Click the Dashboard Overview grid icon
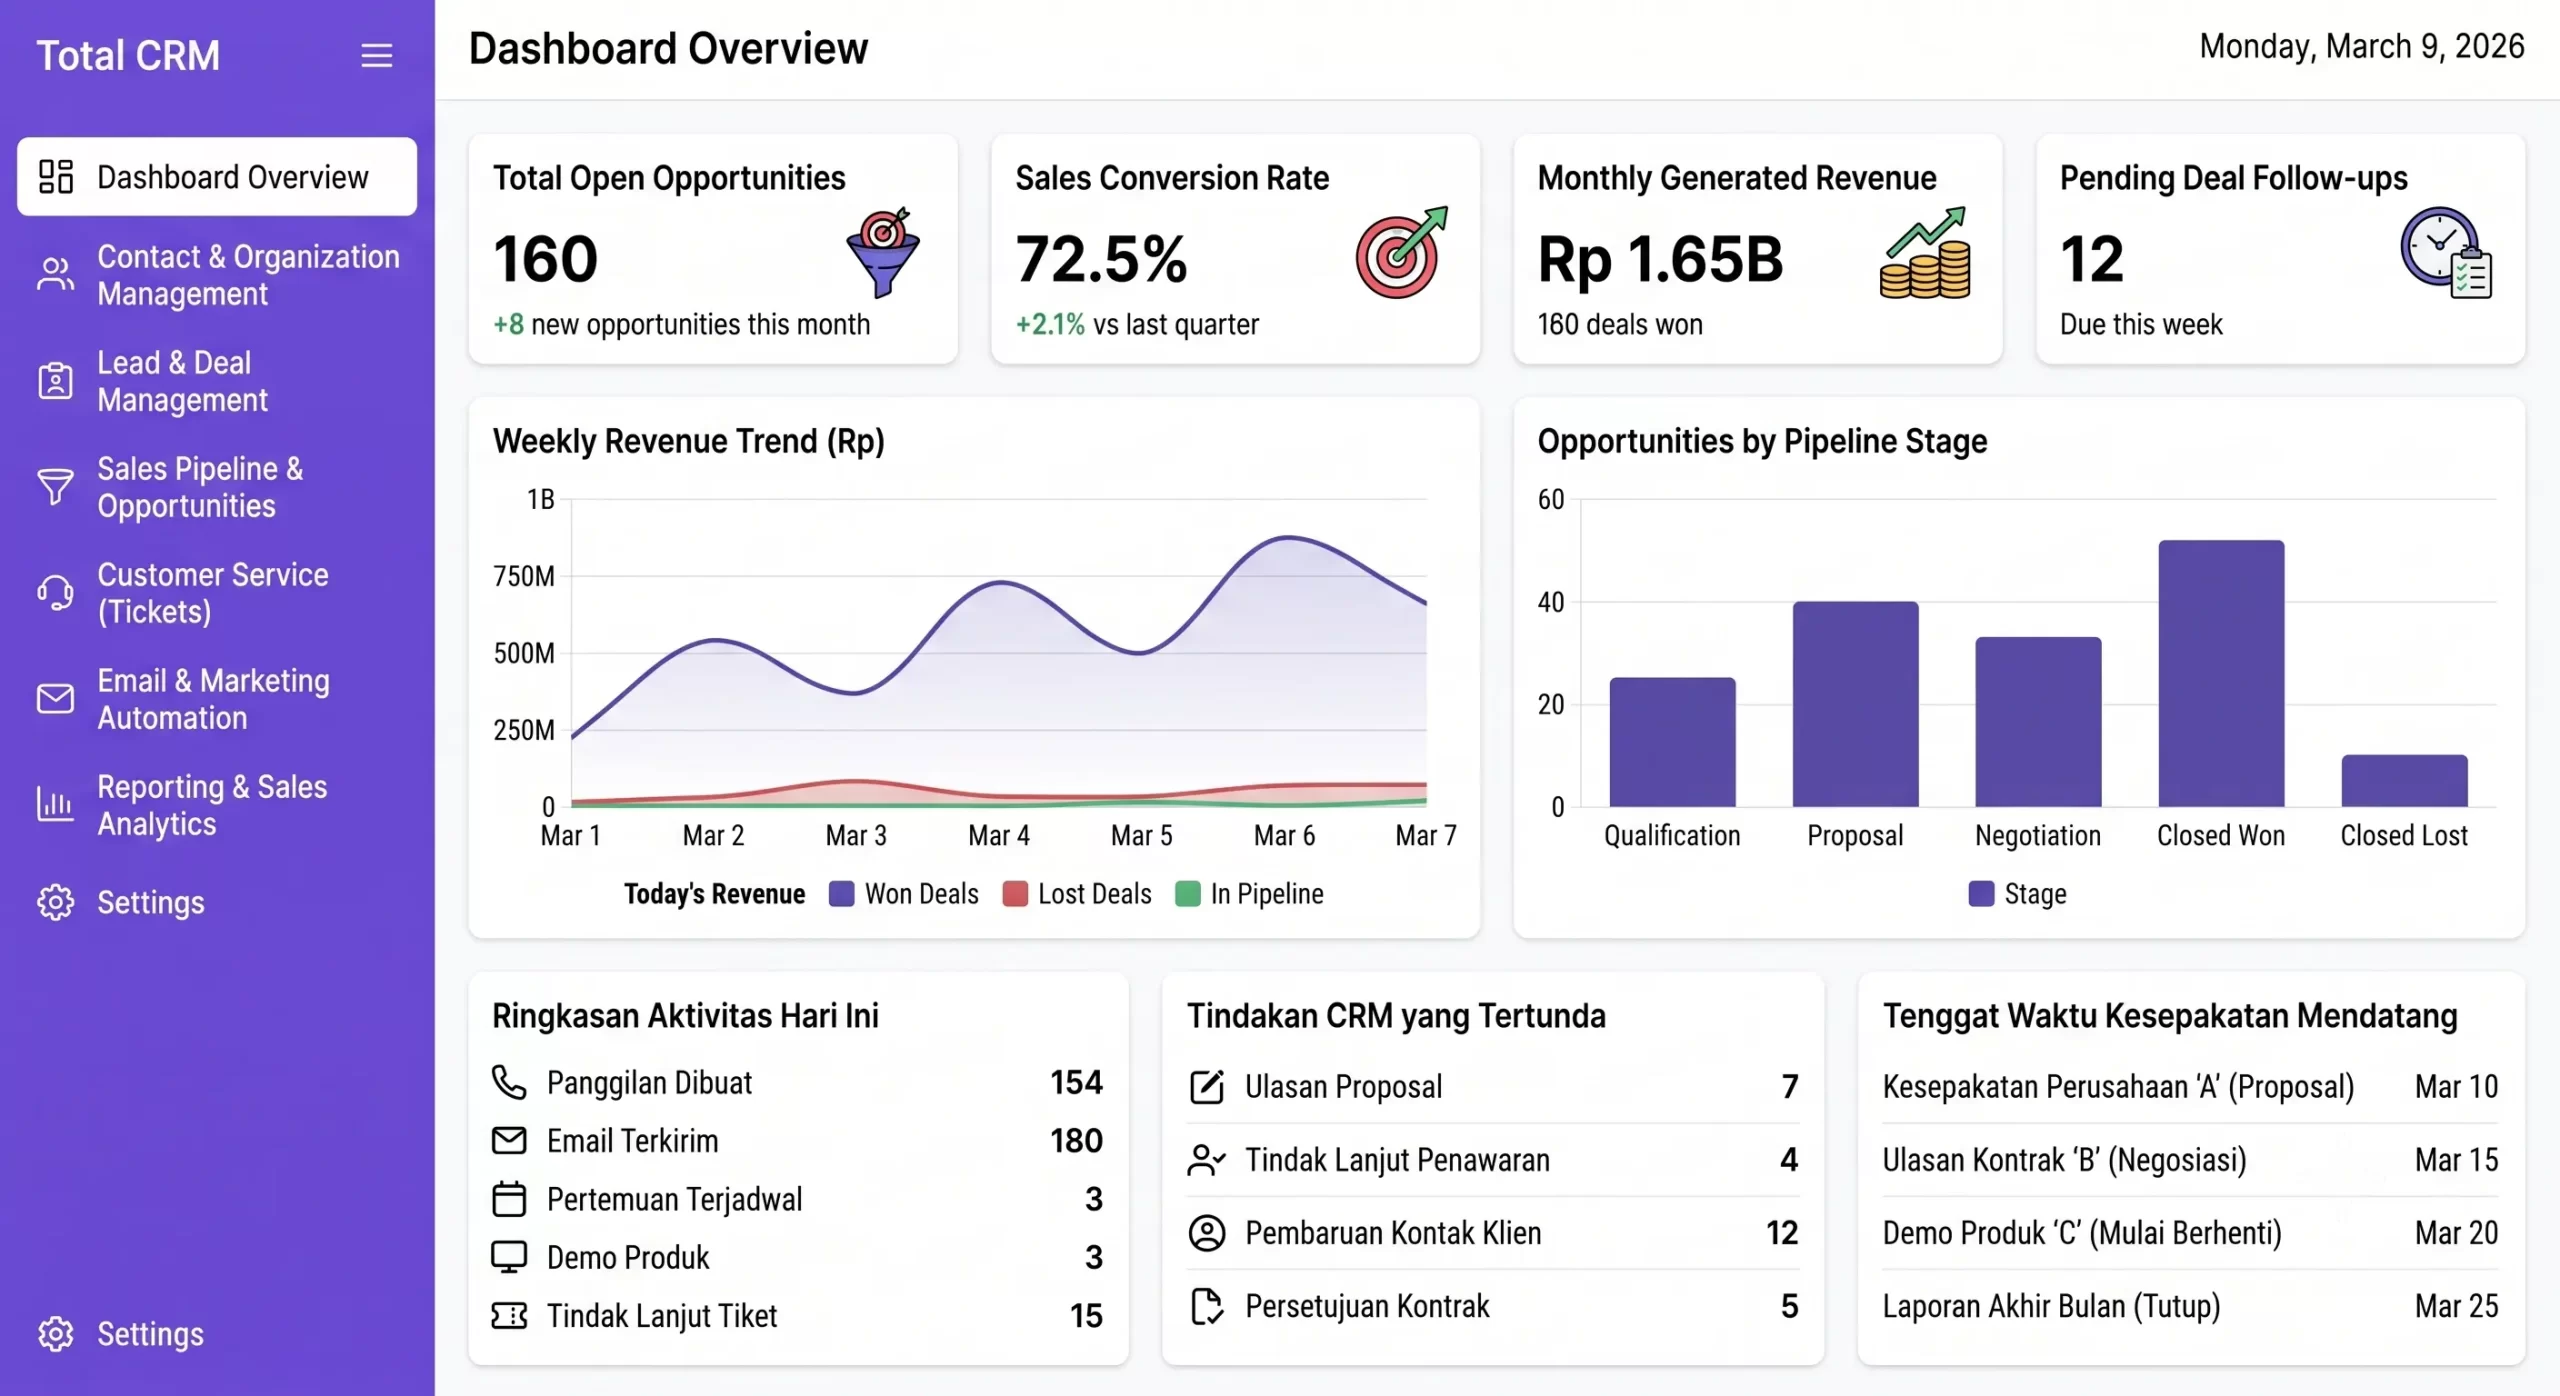Image resolution: width=2560 pixels, height=1396 pixels. 56,177
